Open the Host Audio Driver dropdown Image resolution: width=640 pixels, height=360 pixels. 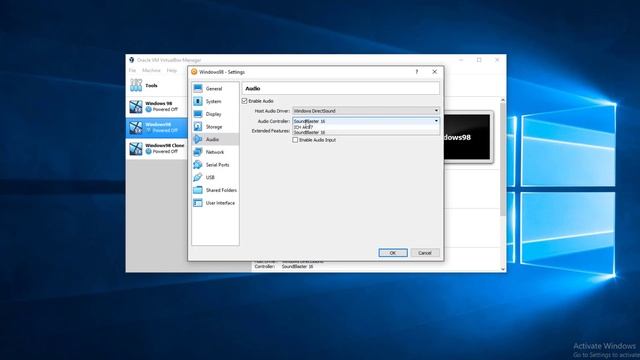(366, 111)
